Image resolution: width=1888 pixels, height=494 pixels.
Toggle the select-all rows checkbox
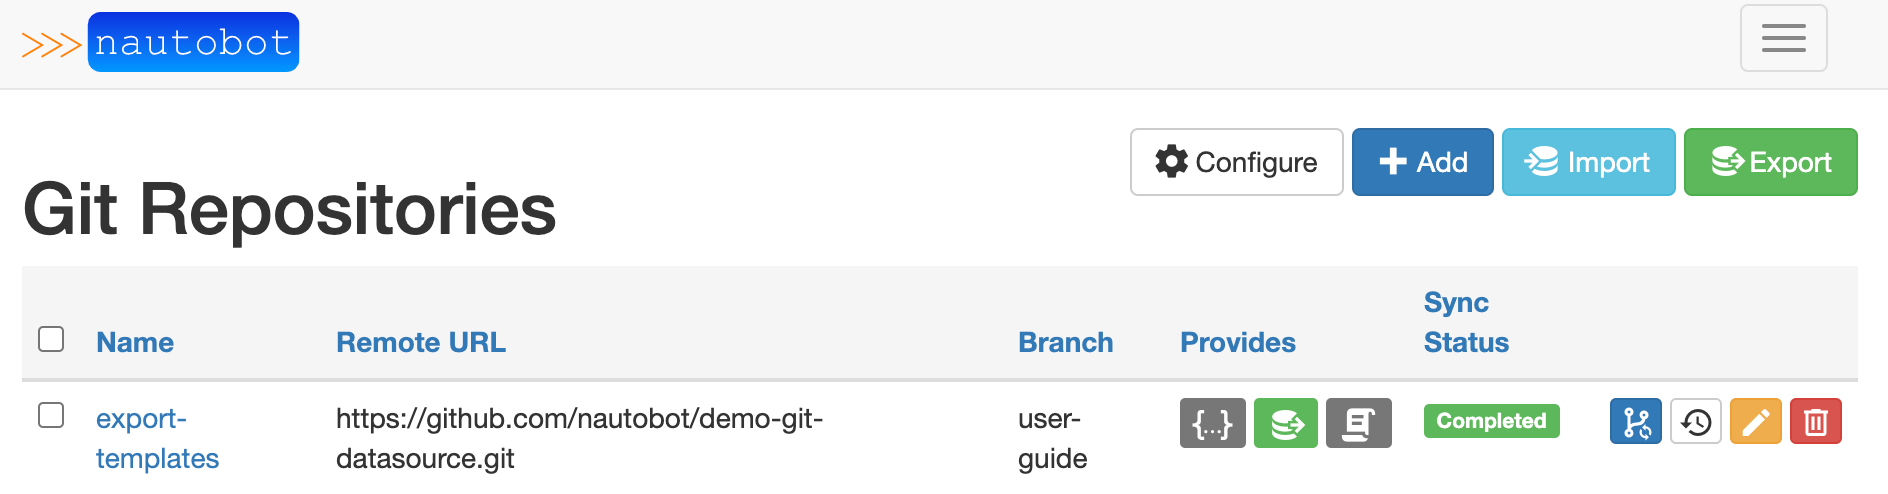pyautogui.click(x=51, y=339)
